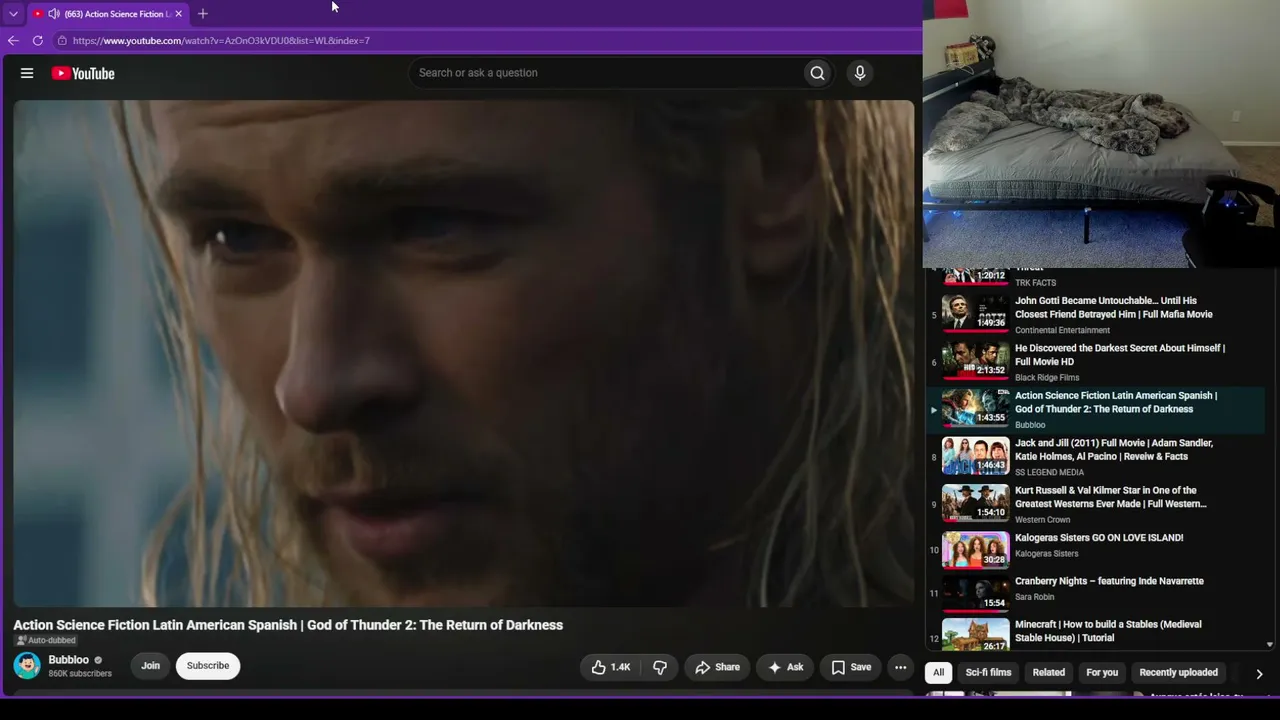The image size is (1280, 720).
Task: Mute tab using the speaker icon
Action: point(53,14)
